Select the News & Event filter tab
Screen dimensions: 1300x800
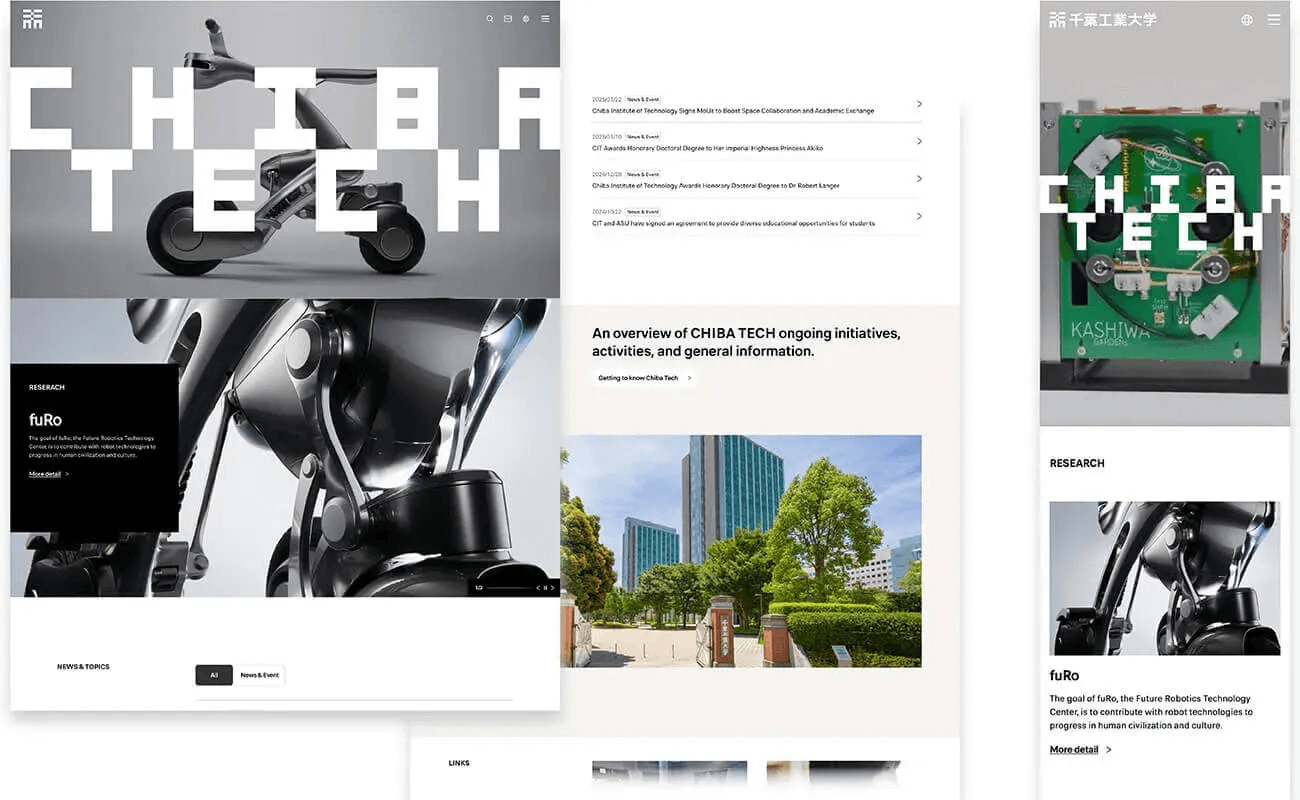258,674
